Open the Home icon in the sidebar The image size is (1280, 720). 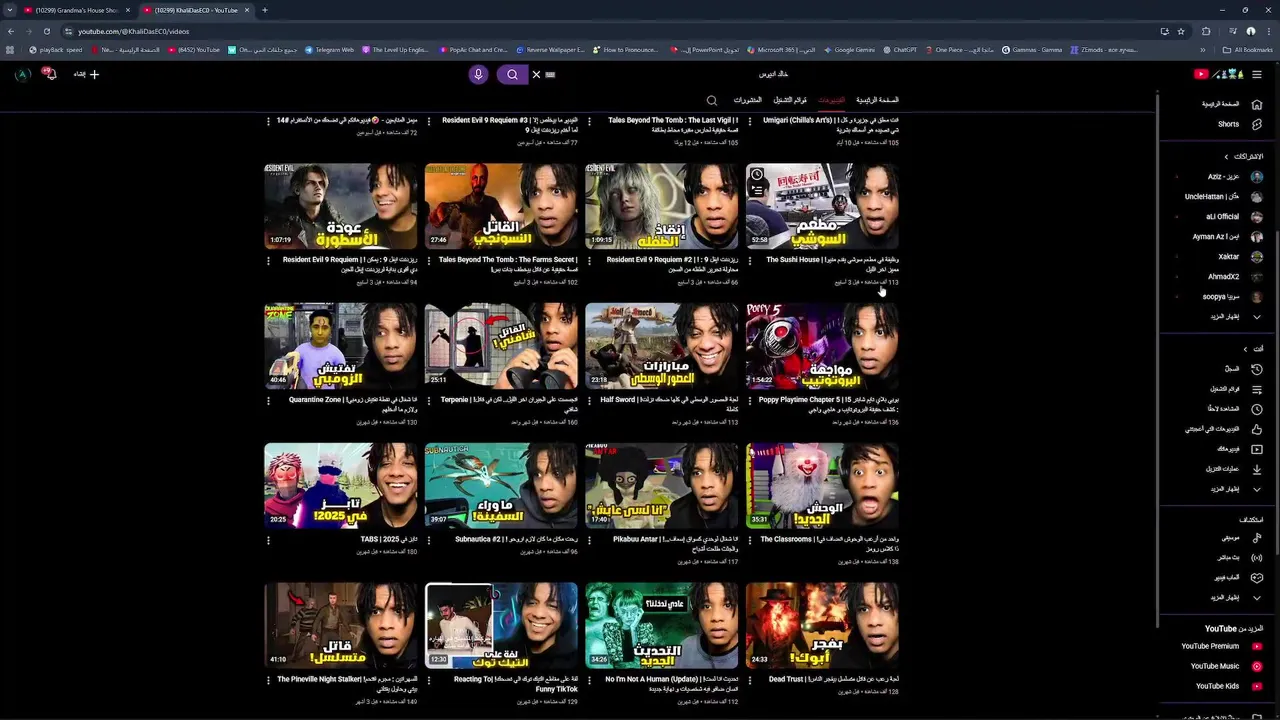[x=1257, y=104]
